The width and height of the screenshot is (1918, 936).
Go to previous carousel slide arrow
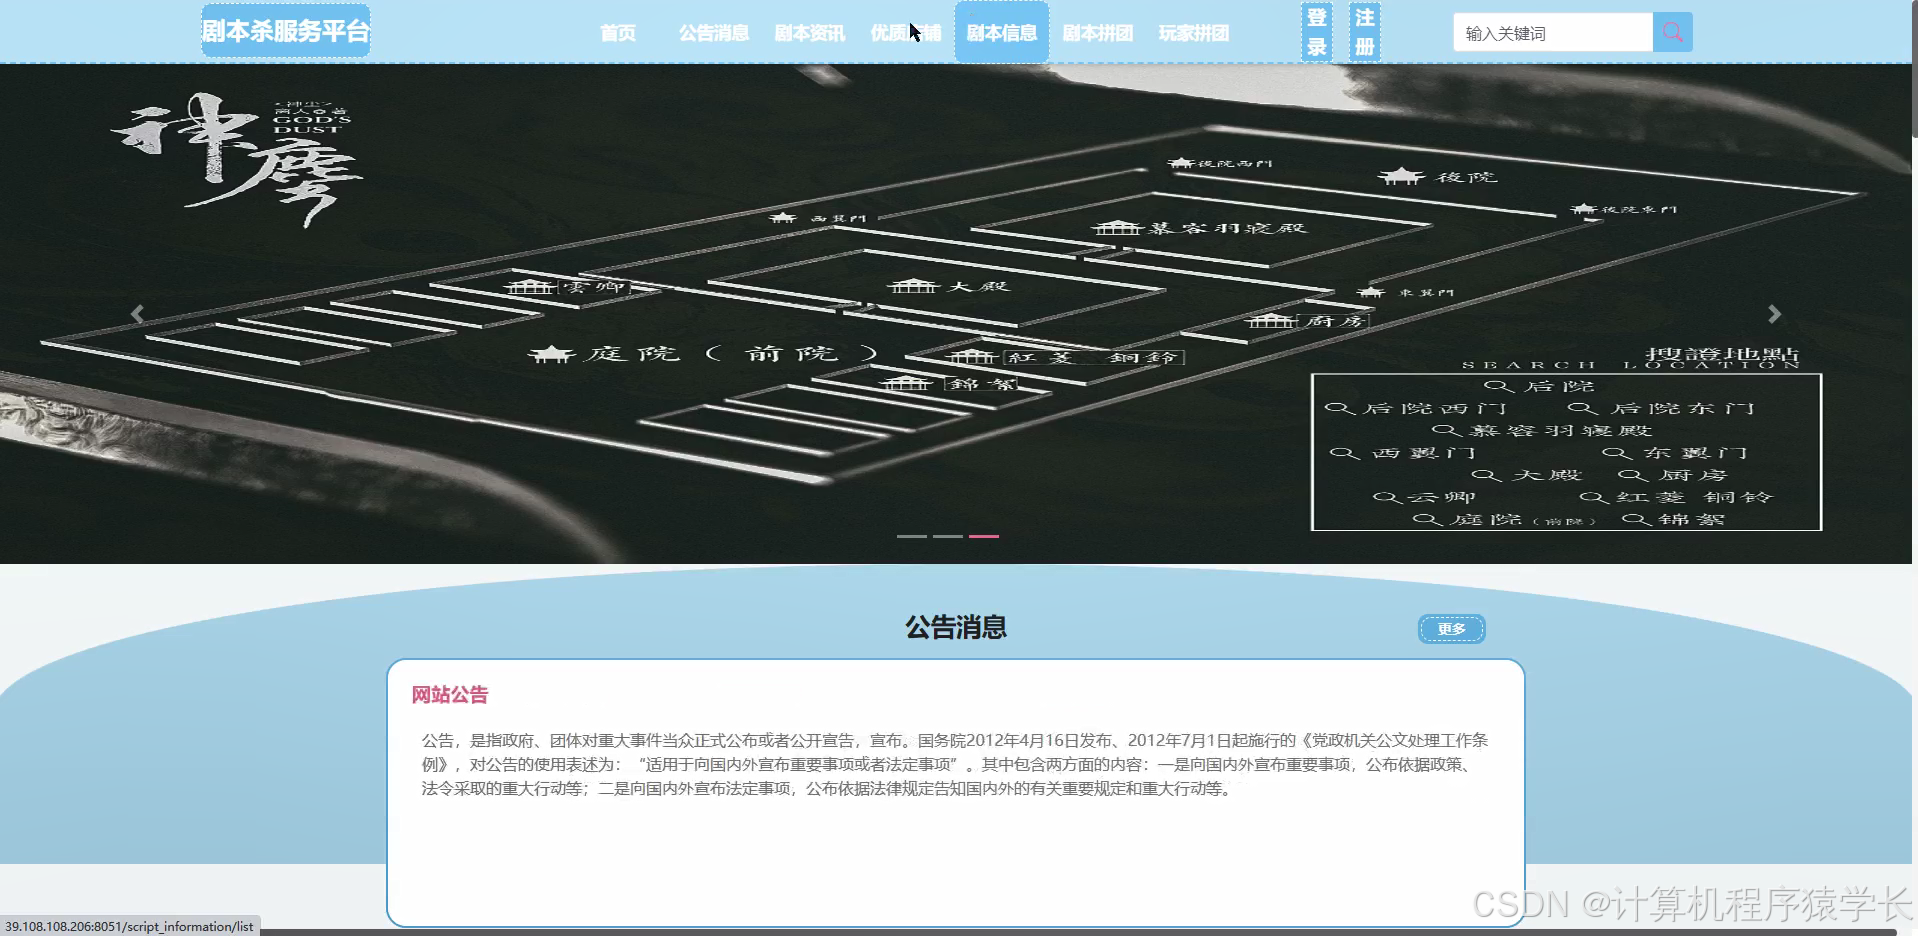[138, 314]
